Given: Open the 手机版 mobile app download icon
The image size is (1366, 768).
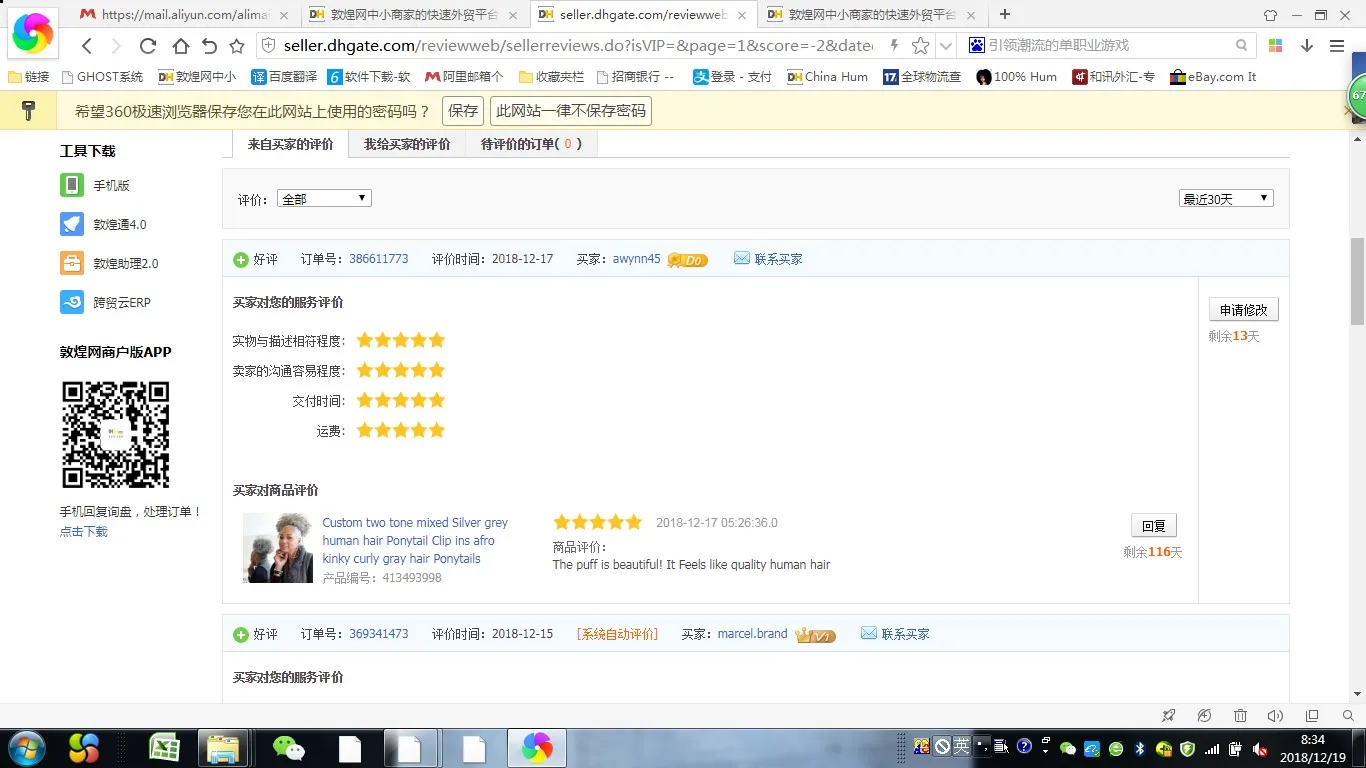Looking at the screenshot, I should click(x=71, y=185).
